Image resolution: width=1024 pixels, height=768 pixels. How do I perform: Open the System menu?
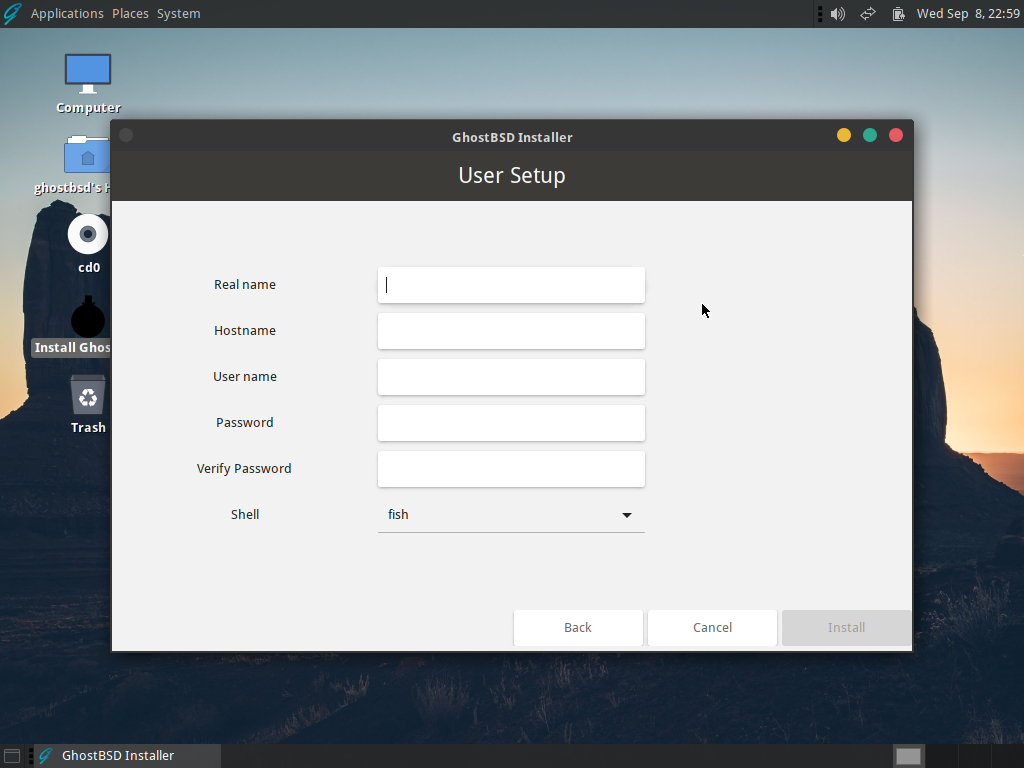(178, 14)
